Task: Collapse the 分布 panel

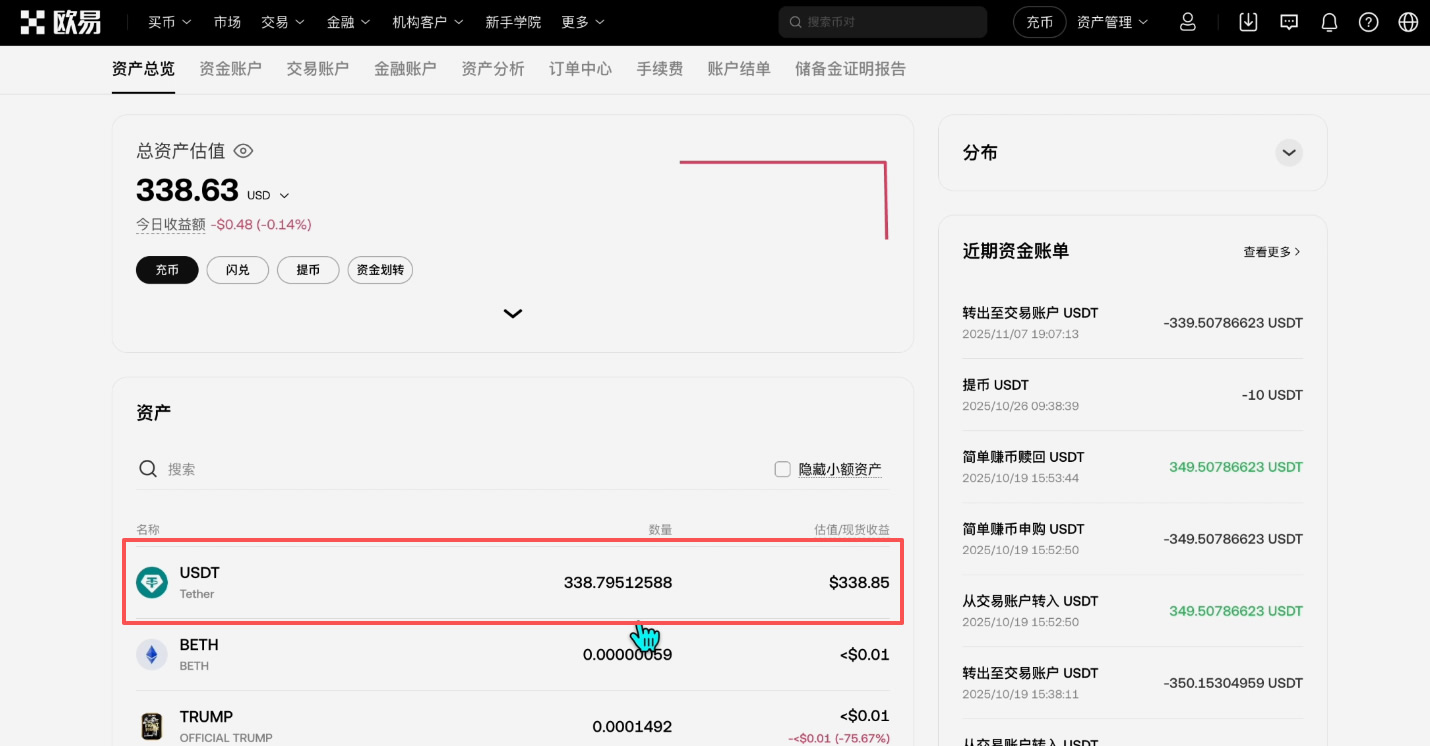Action: click(1288, 153)
